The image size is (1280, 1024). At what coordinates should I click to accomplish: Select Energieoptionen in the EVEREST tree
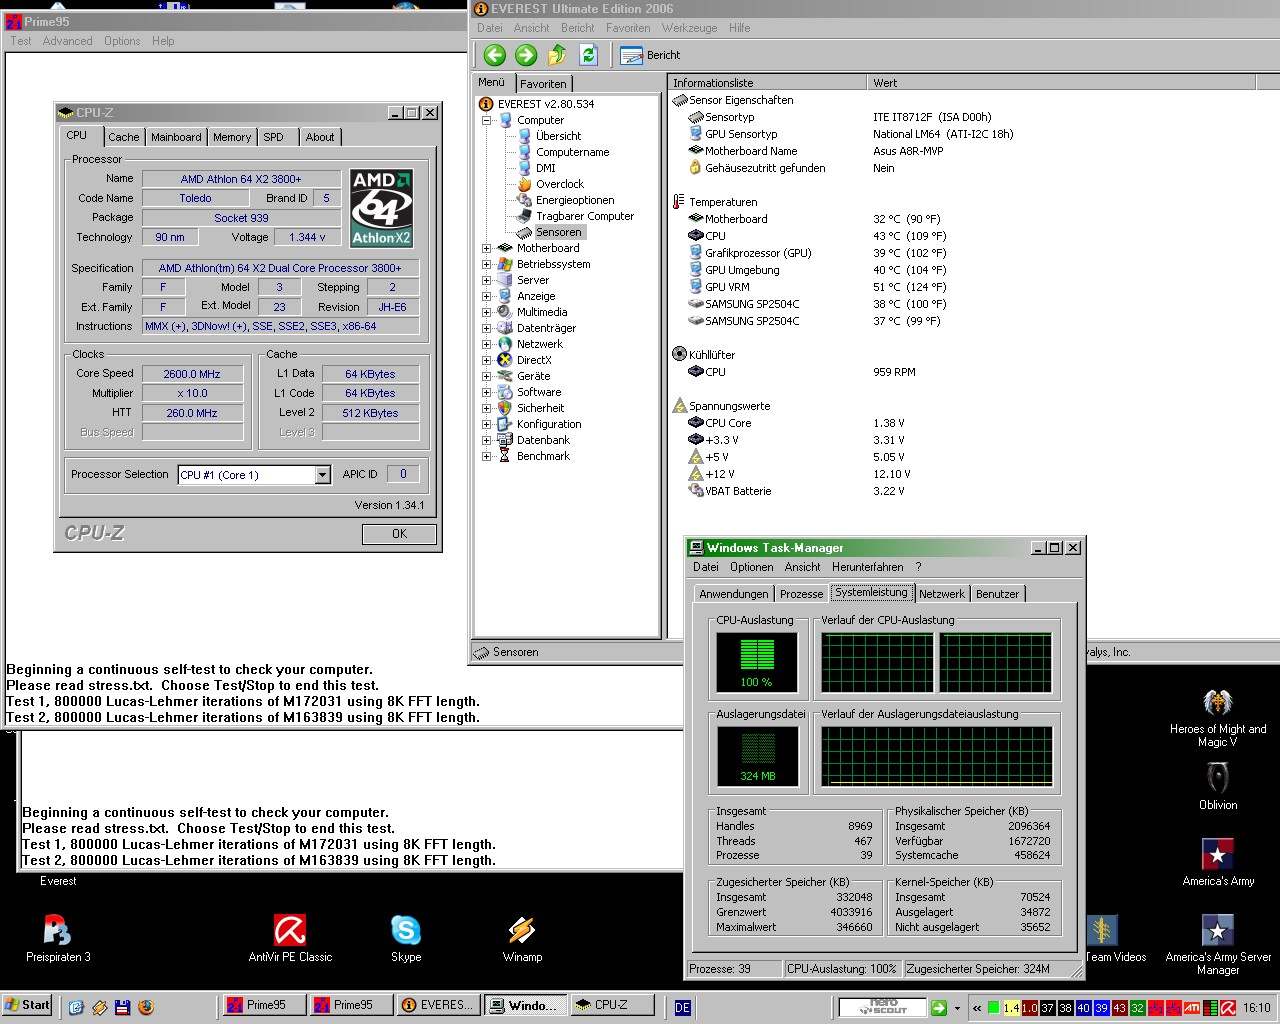(575, 200)
